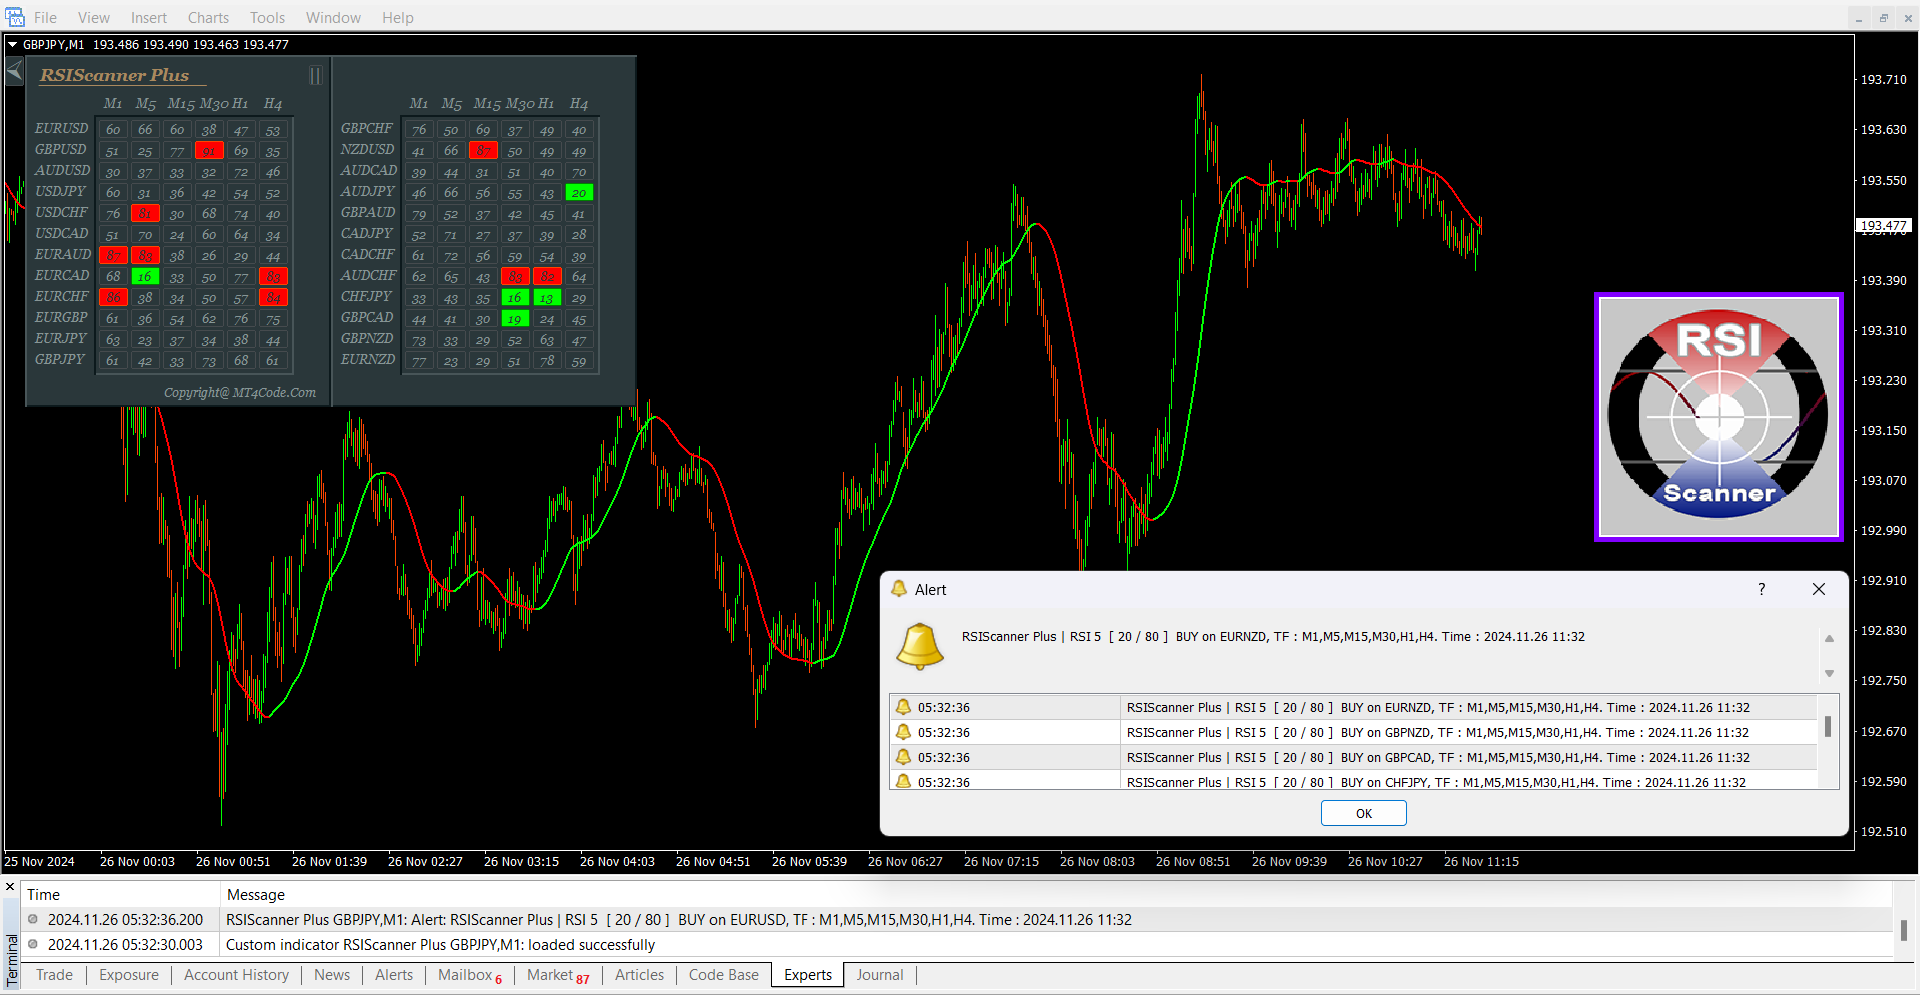Click the pause bars icon on RSIScanner Plus
Image resolution: width=1920 pixels, height=996 pixels.
pos(315,76)
